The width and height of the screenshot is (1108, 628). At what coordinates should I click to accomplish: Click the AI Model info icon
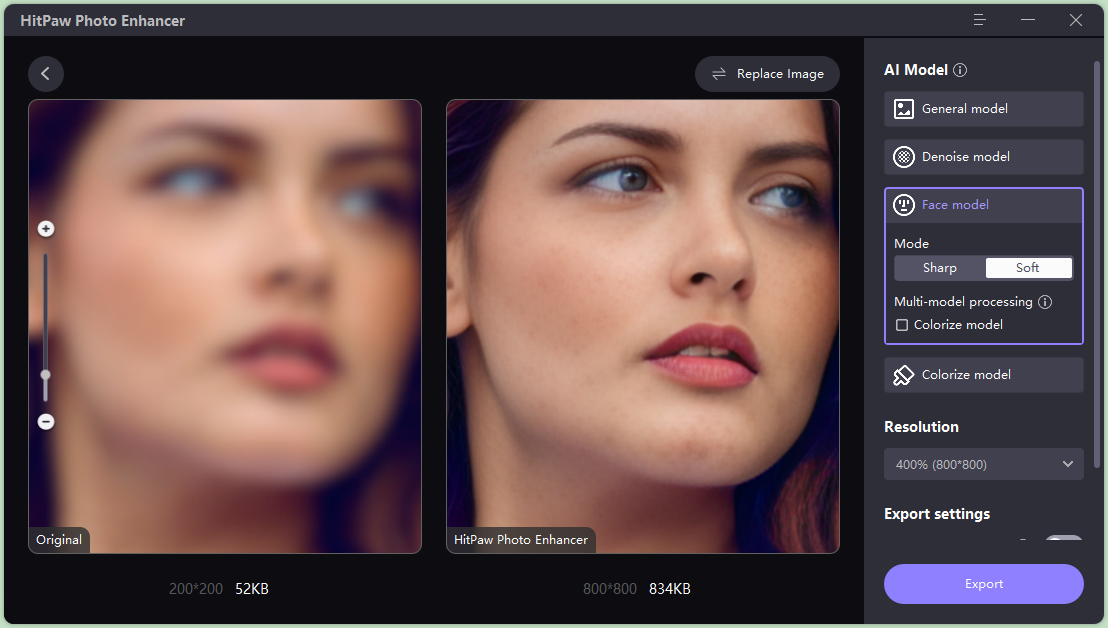tap(960, 70)
